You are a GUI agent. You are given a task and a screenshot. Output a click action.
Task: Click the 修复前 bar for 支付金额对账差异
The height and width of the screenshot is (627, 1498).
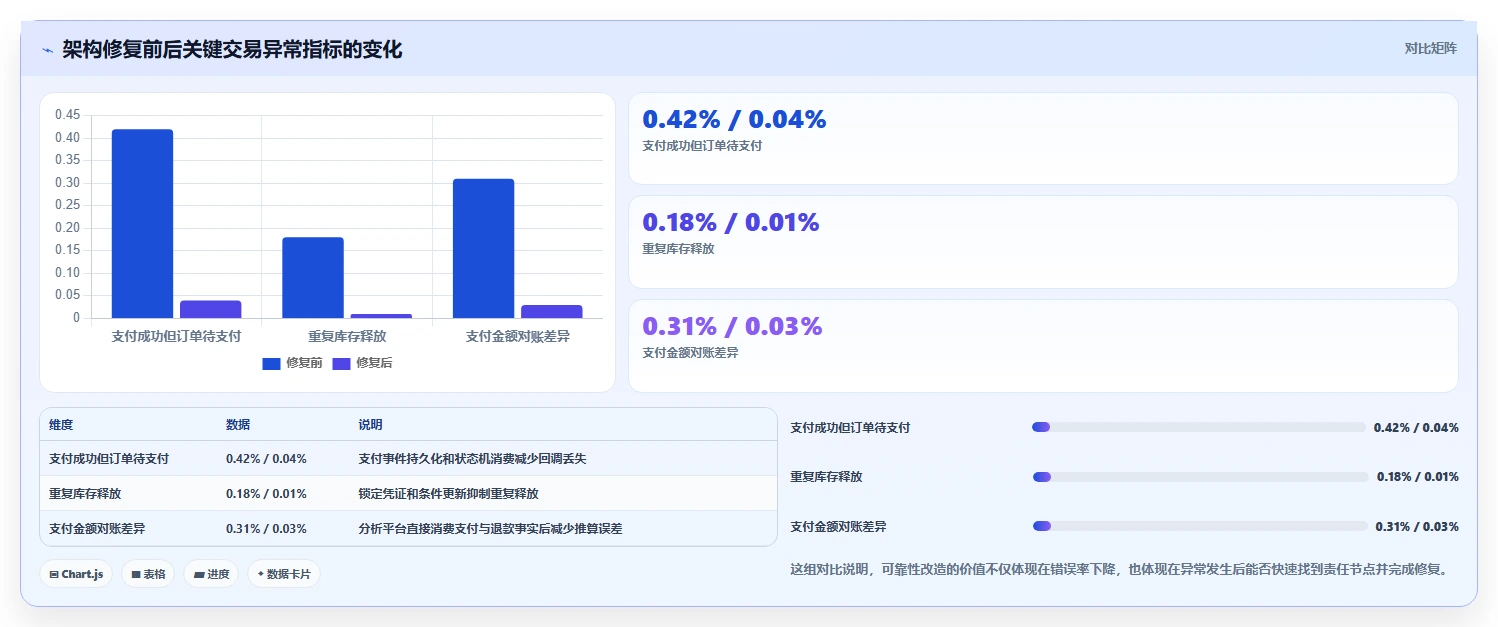(483, 249)
